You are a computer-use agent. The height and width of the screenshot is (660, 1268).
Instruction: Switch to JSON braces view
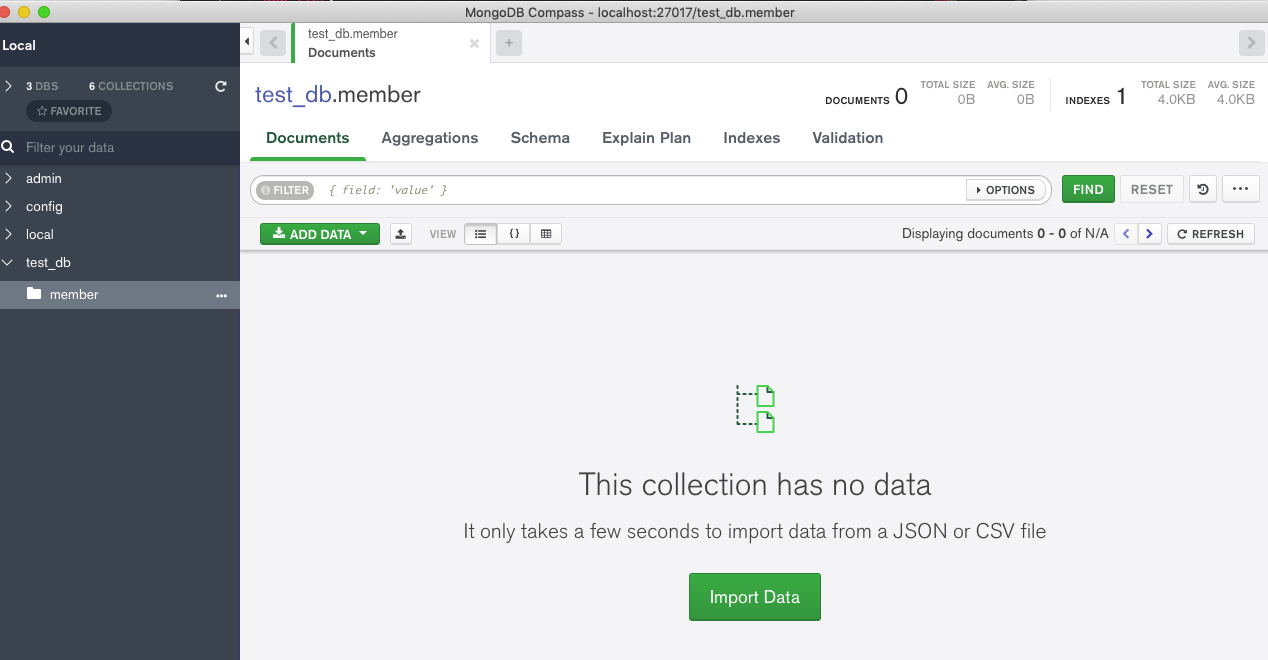coord(514,234)
